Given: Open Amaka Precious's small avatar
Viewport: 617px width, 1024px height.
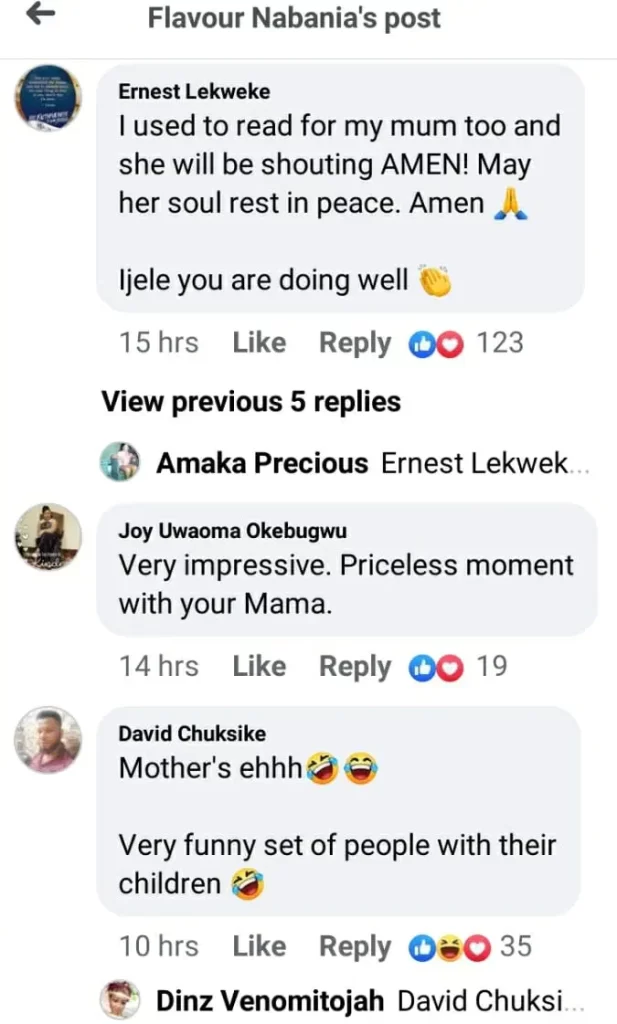Looking at the screenshot, I should (120, 462).
